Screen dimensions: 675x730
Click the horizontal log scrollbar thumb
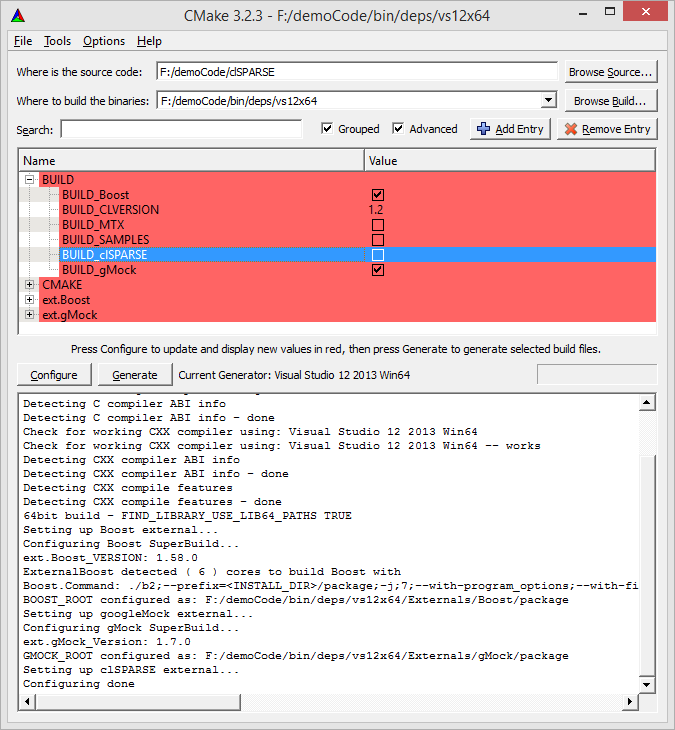[138, 702]
